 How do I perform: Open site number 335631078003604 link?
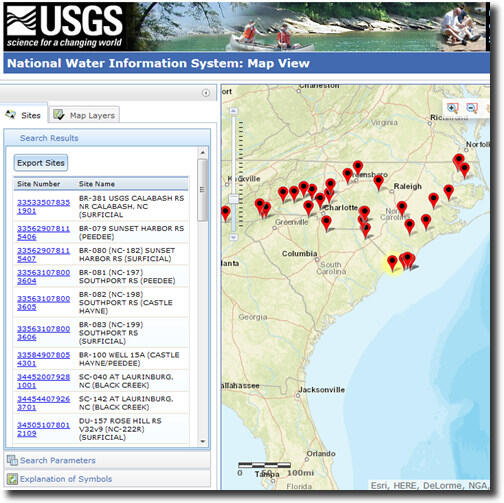pos(43,277)
